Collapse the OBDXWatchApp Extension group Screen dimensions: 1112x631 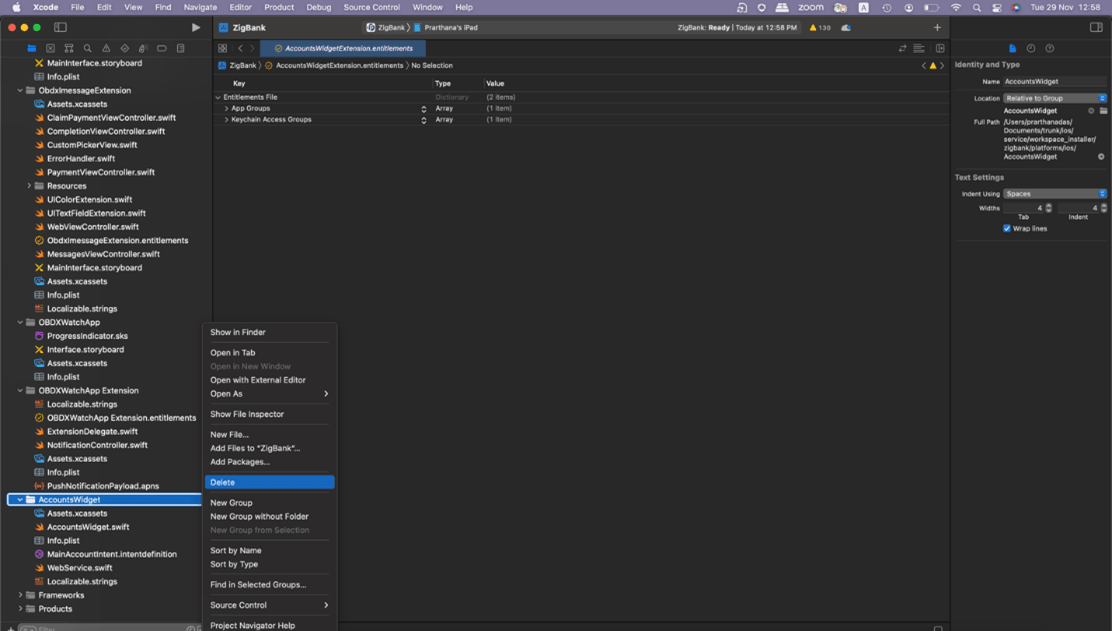pos(20,391)
